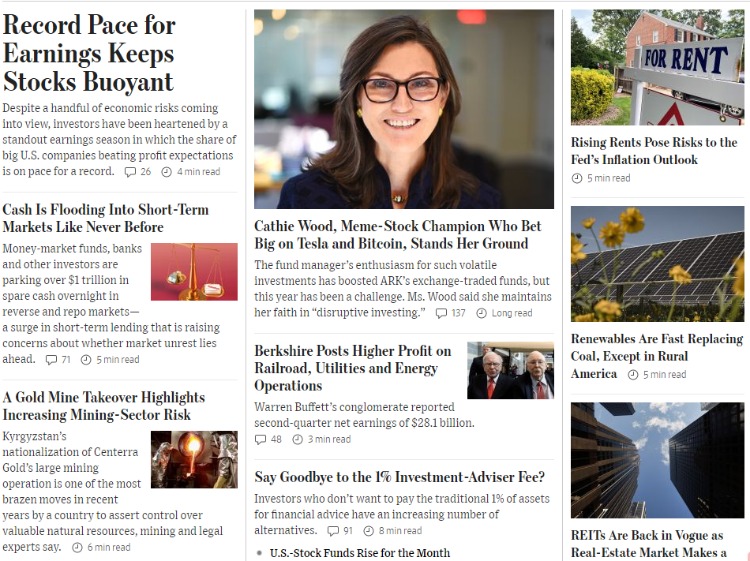Viewport: 750px width, 561px height.
Task: Open comment bubble showing 91 comments
Action: pos(333,530)
